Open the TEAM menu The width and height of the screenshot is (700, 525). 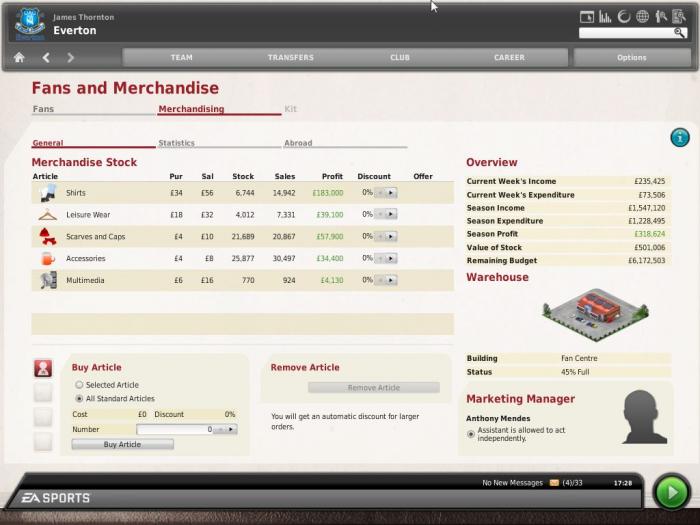coord(181,57)
